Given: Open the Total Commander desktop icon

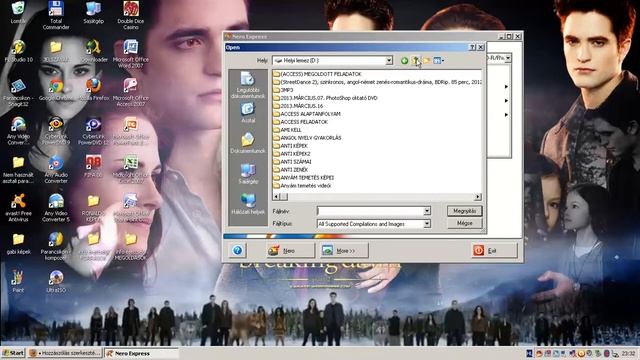Looking at the screenshot, I should [x=56, y=16].
